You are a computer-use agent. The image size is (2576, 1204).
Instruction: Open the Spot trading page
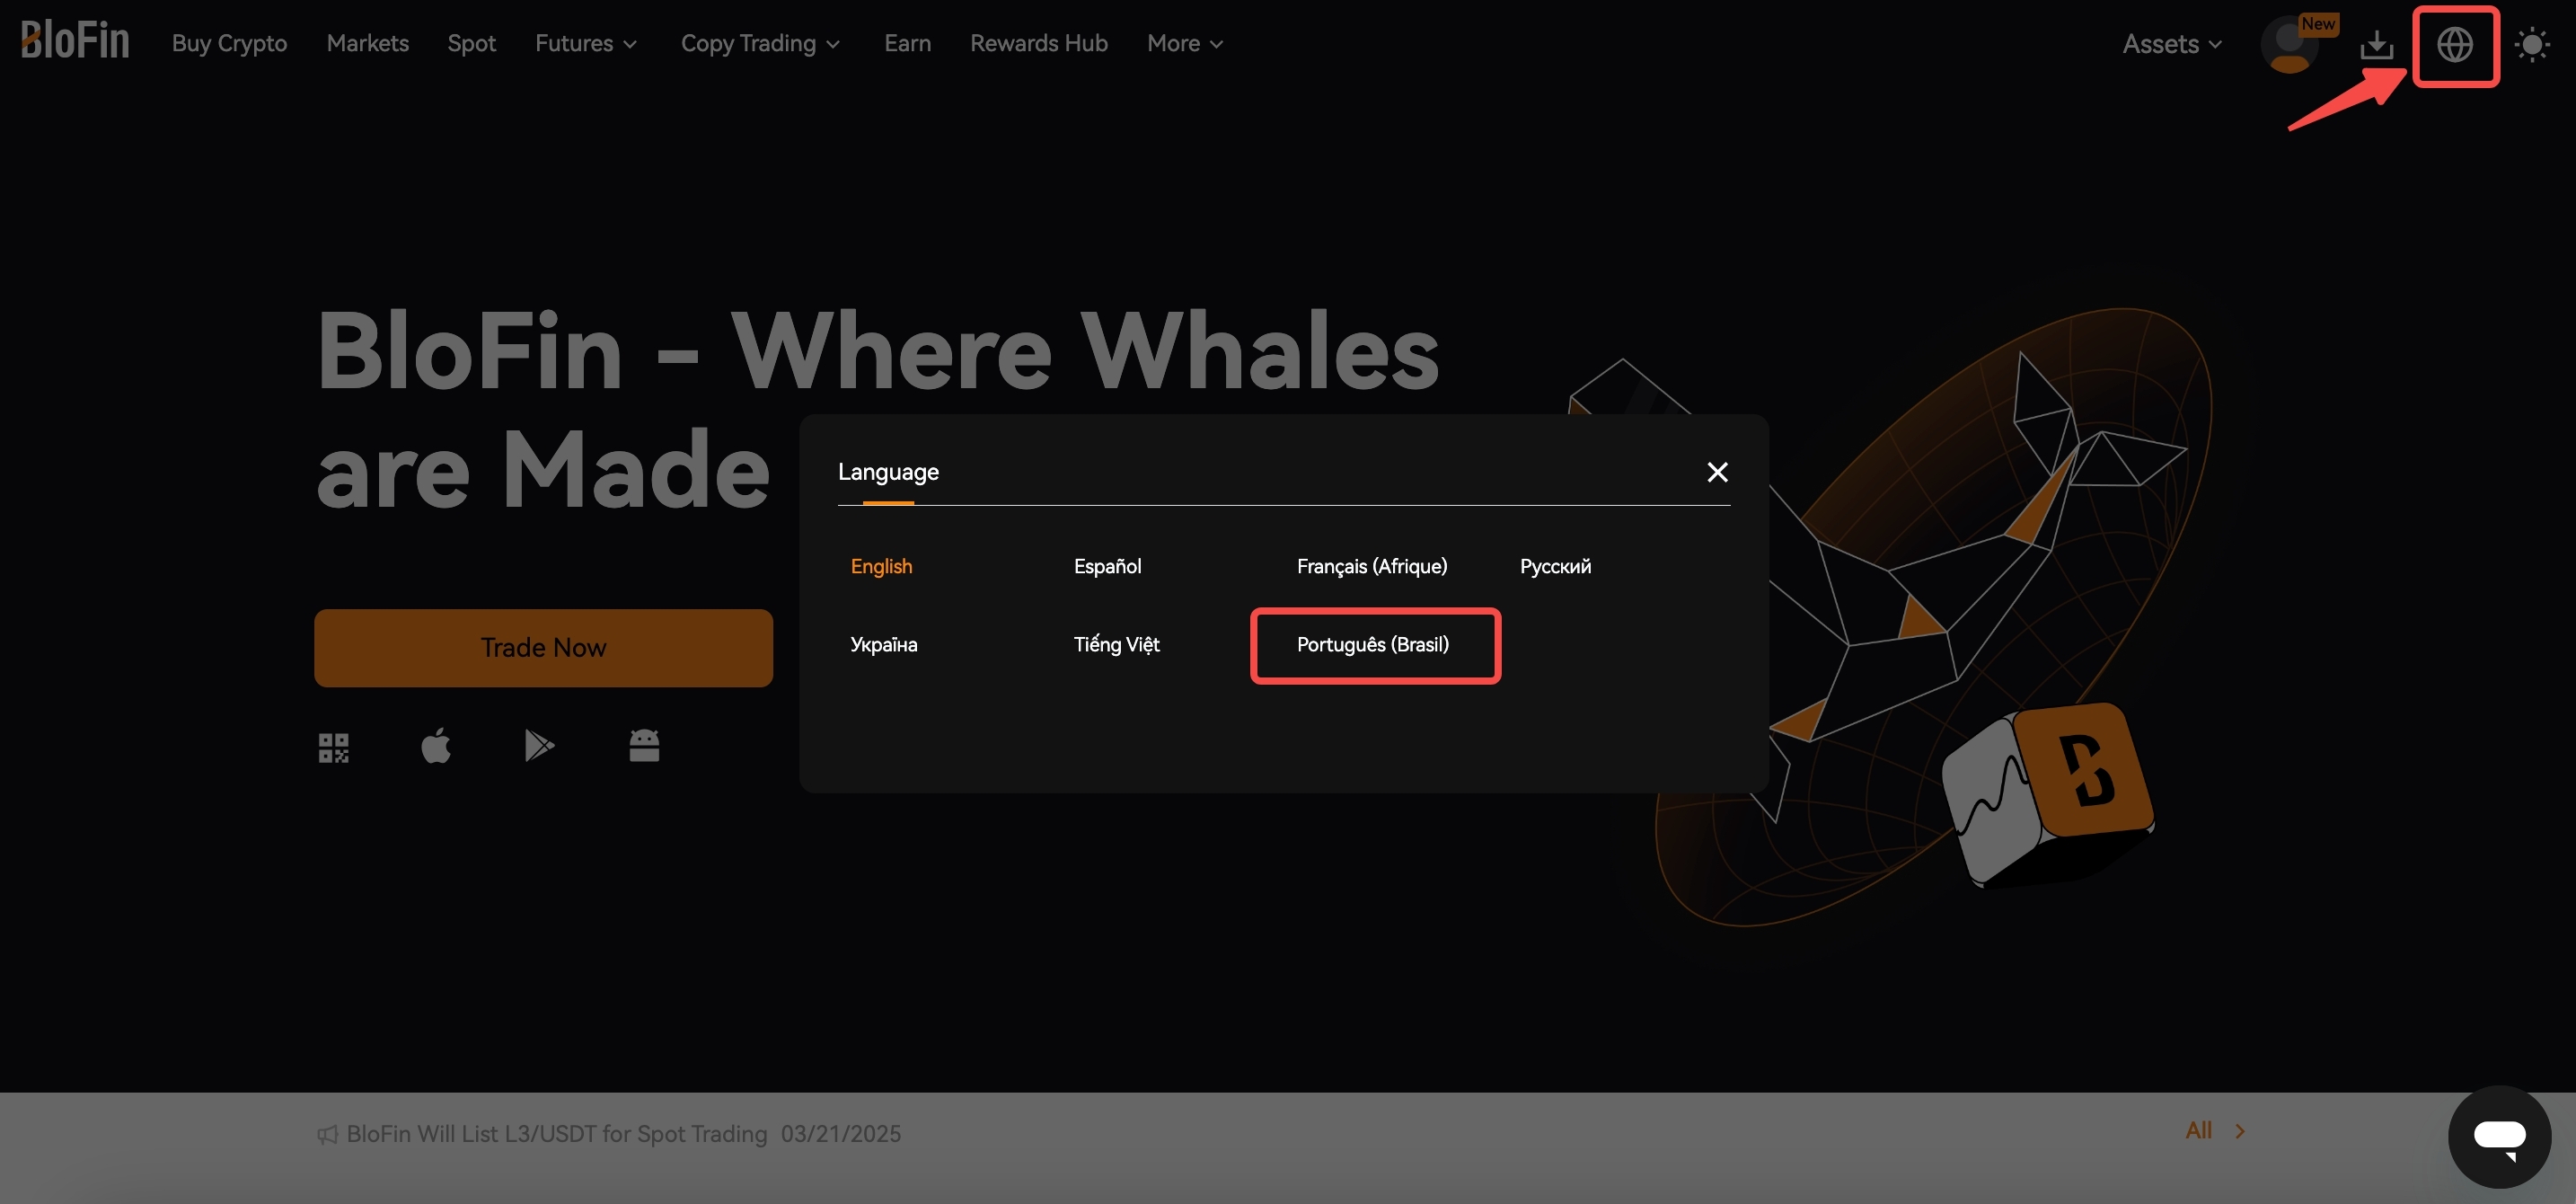point(471,43)
